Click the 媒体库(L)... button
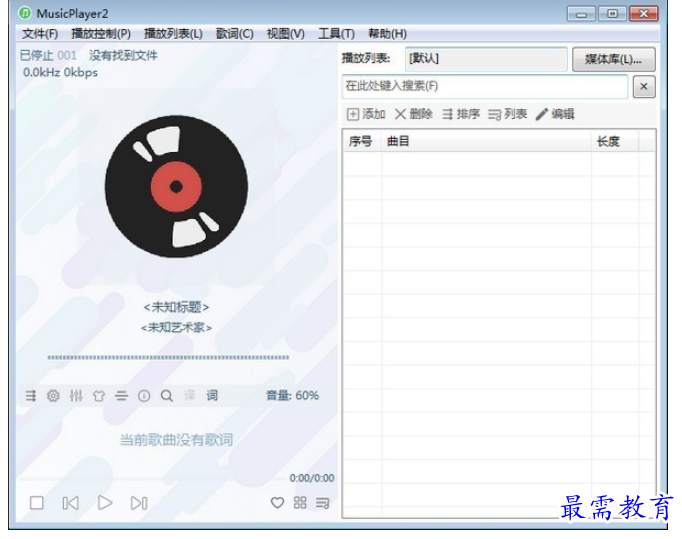 613,59
